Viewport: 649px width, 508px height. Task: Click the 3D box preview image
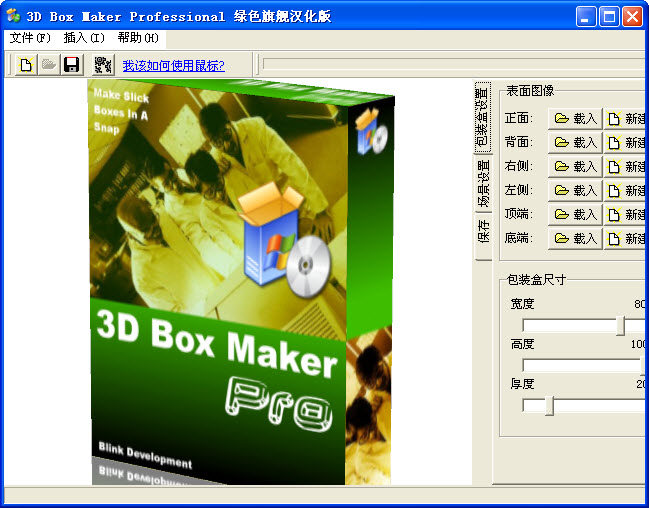(240, 282)
